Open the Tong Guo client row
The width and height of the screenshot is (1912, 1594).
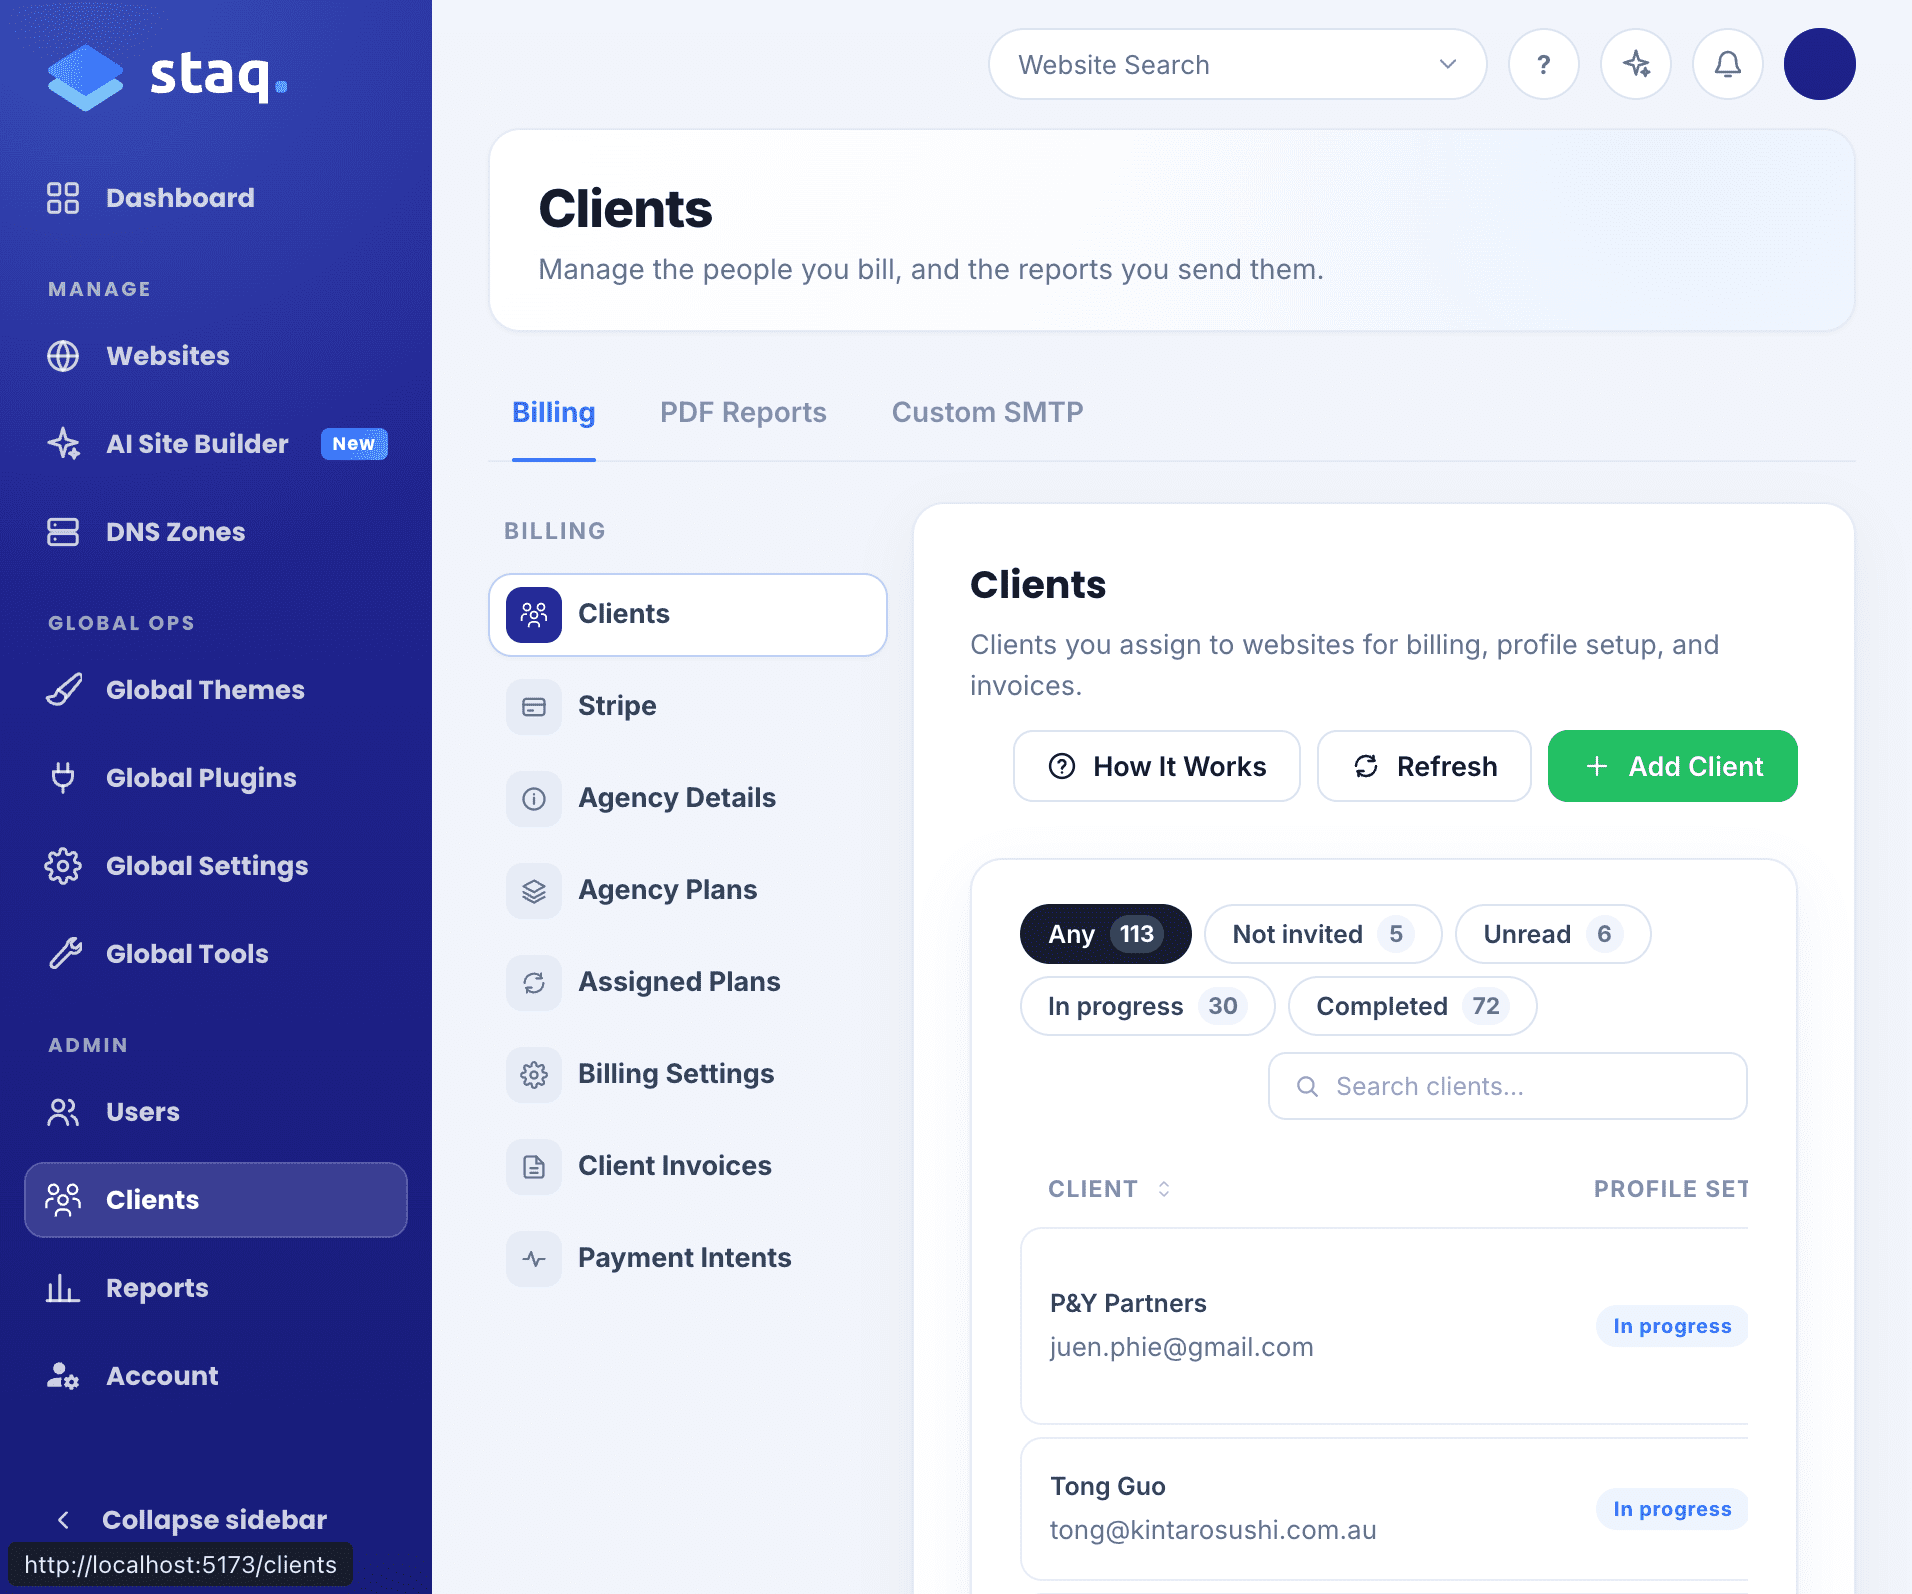(1385, 1509)
